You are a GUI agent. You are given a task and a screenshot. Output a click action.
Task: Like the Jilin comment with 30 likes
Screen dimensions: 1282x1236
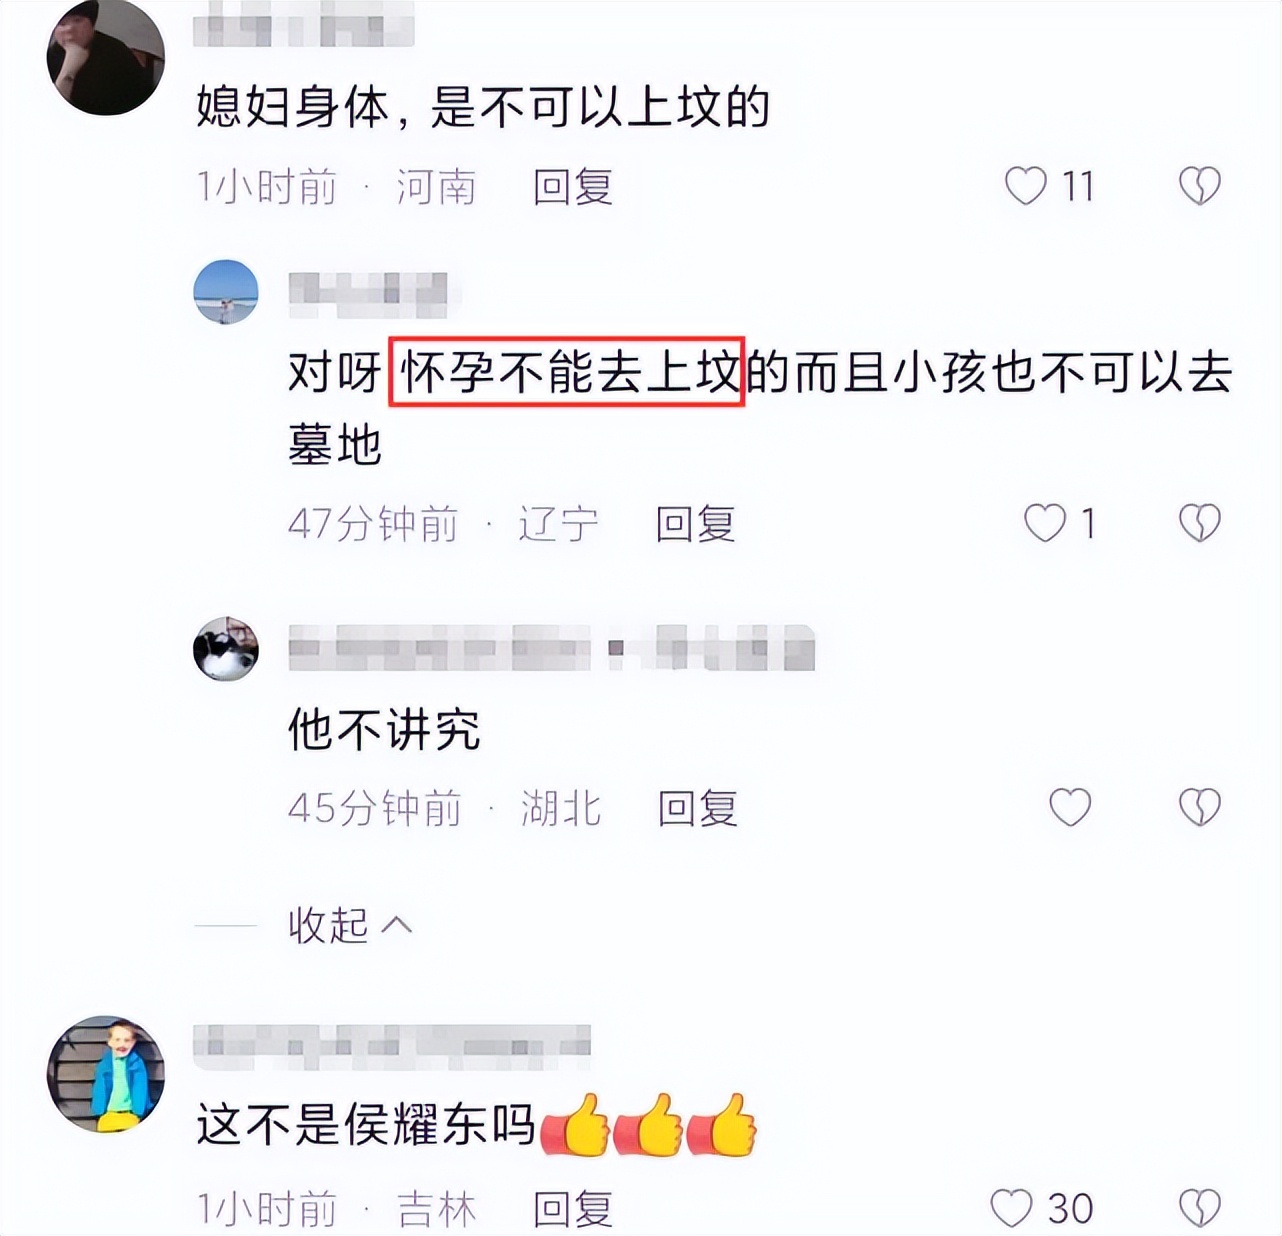(x=1011, y=1208)
